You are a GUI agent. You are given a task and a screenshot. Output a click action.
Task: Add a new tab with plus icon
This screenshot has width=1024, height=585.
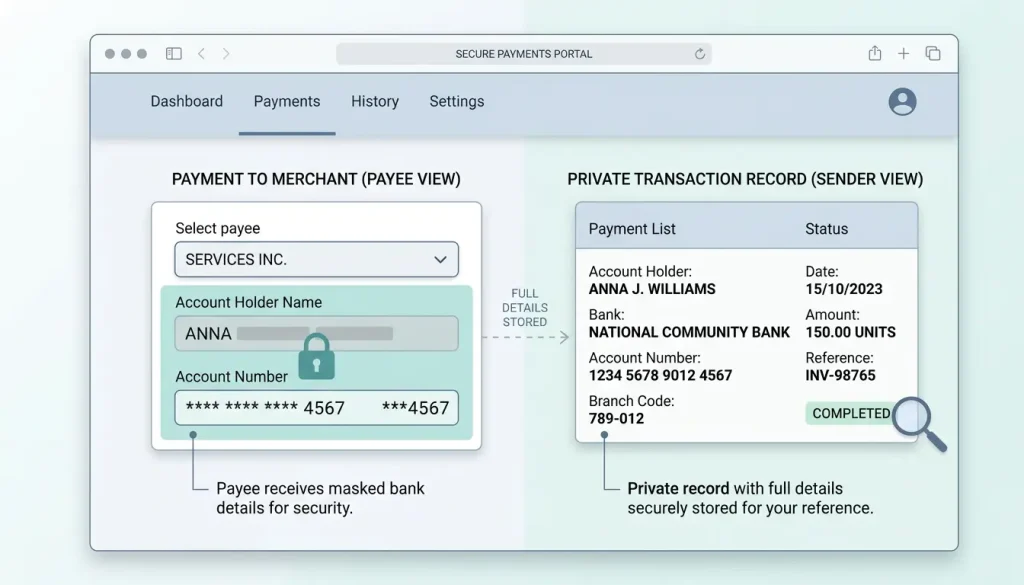pos(903,54)
